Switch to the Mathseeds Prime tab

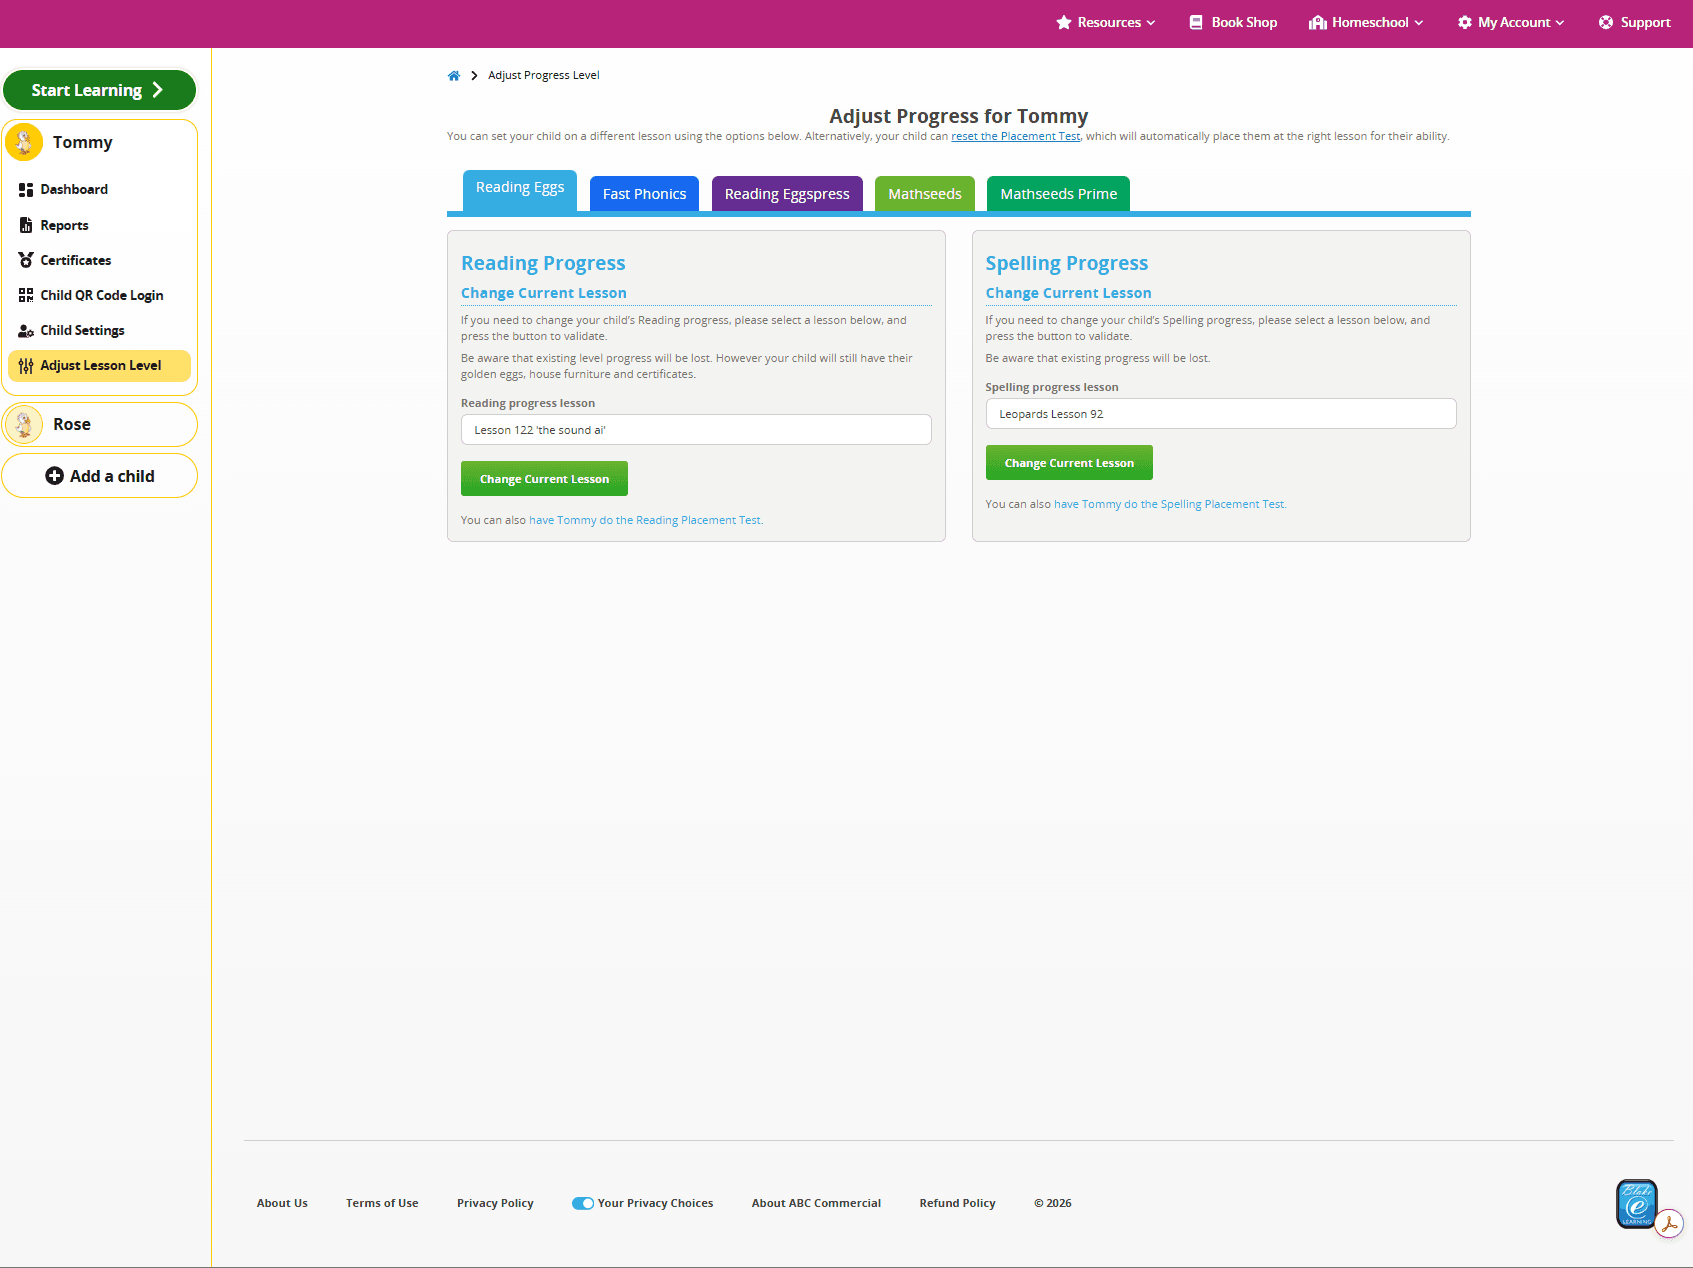[x=1059, y=194]
